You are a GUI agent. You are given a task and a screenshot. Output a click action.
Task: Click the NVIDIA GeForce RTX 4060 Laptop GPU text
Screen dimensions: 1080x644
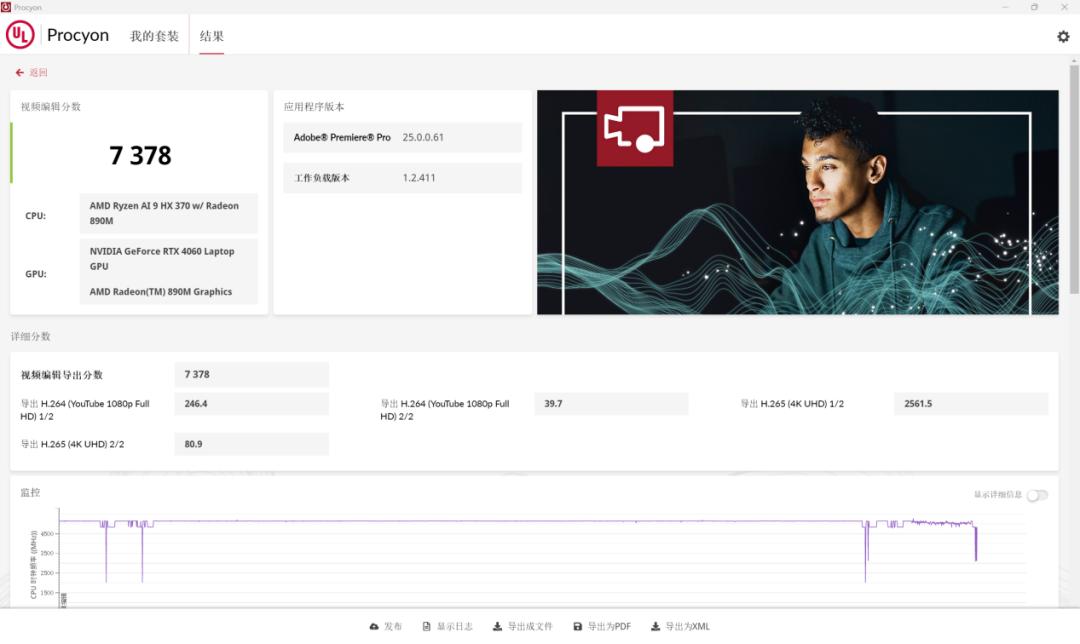tap(162, 258)
